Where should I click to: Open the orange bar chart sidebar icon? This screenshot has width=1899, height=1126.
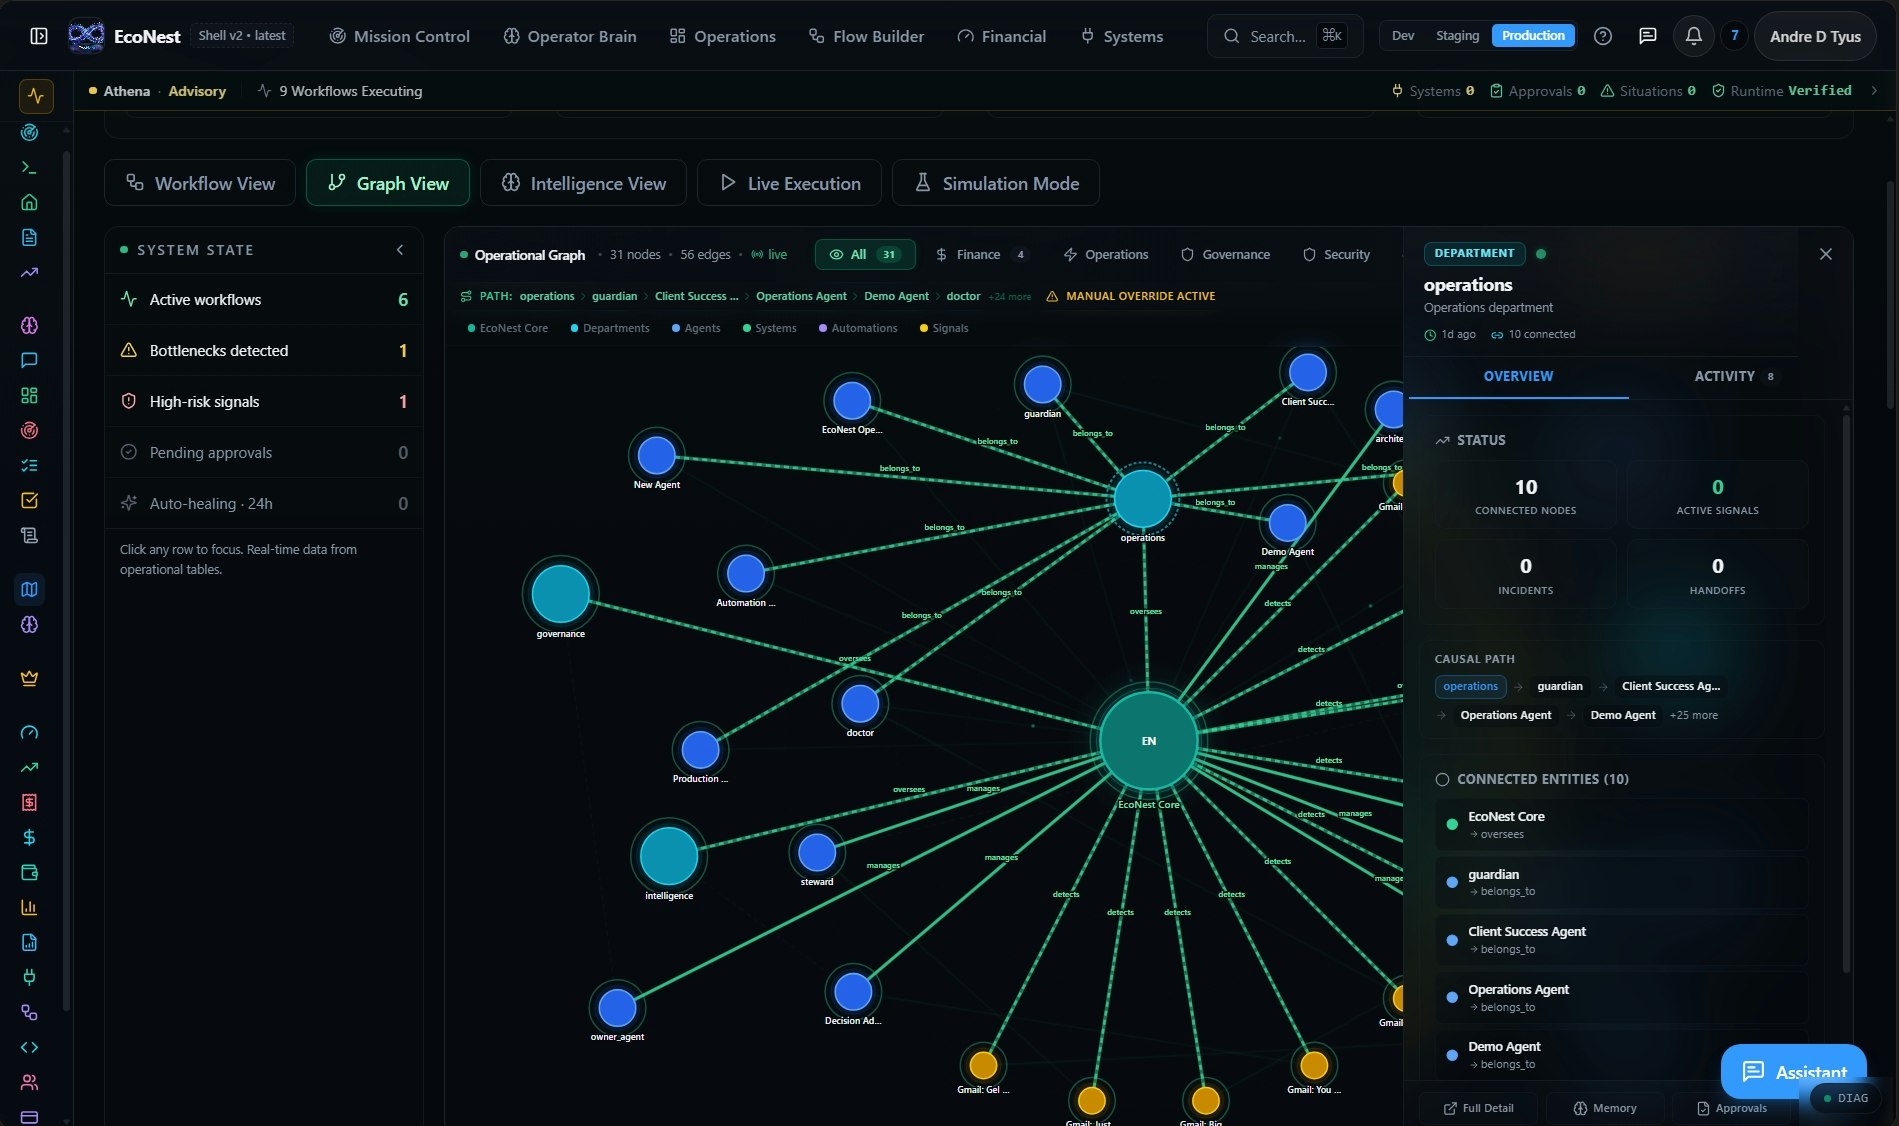click(x=29, y=907)
